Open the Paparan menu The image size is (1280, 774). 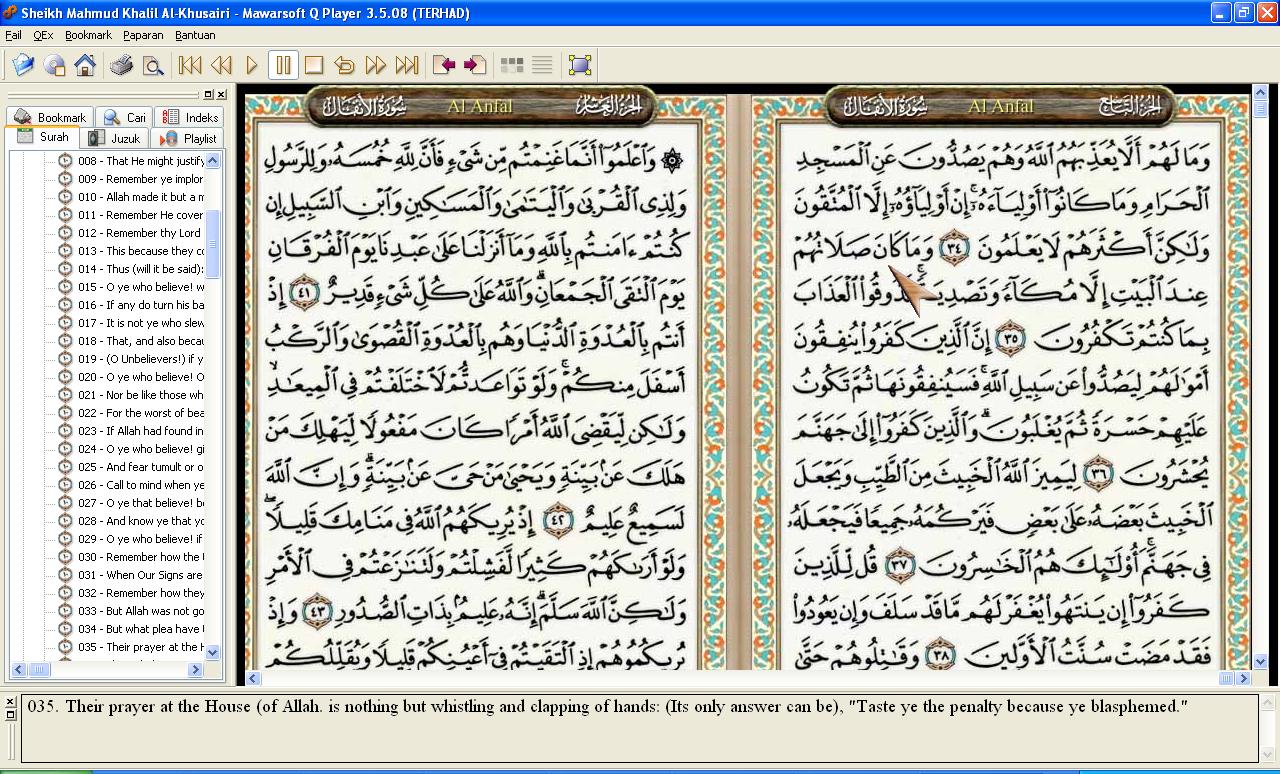click(x=143, y=35)
